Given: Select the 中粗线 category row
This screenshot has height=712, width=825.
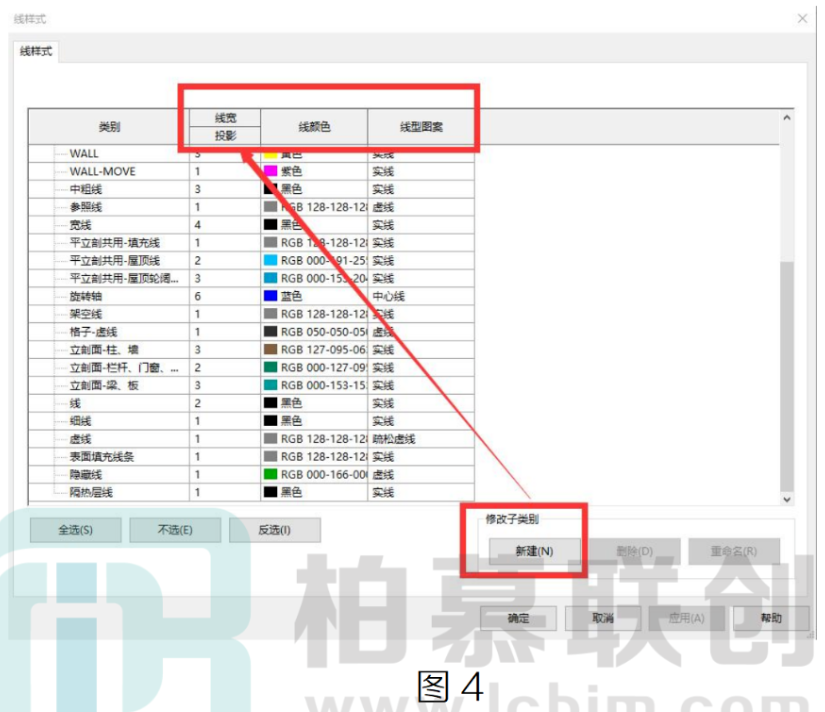Looking at the screenshot, I should coord(85,189).
